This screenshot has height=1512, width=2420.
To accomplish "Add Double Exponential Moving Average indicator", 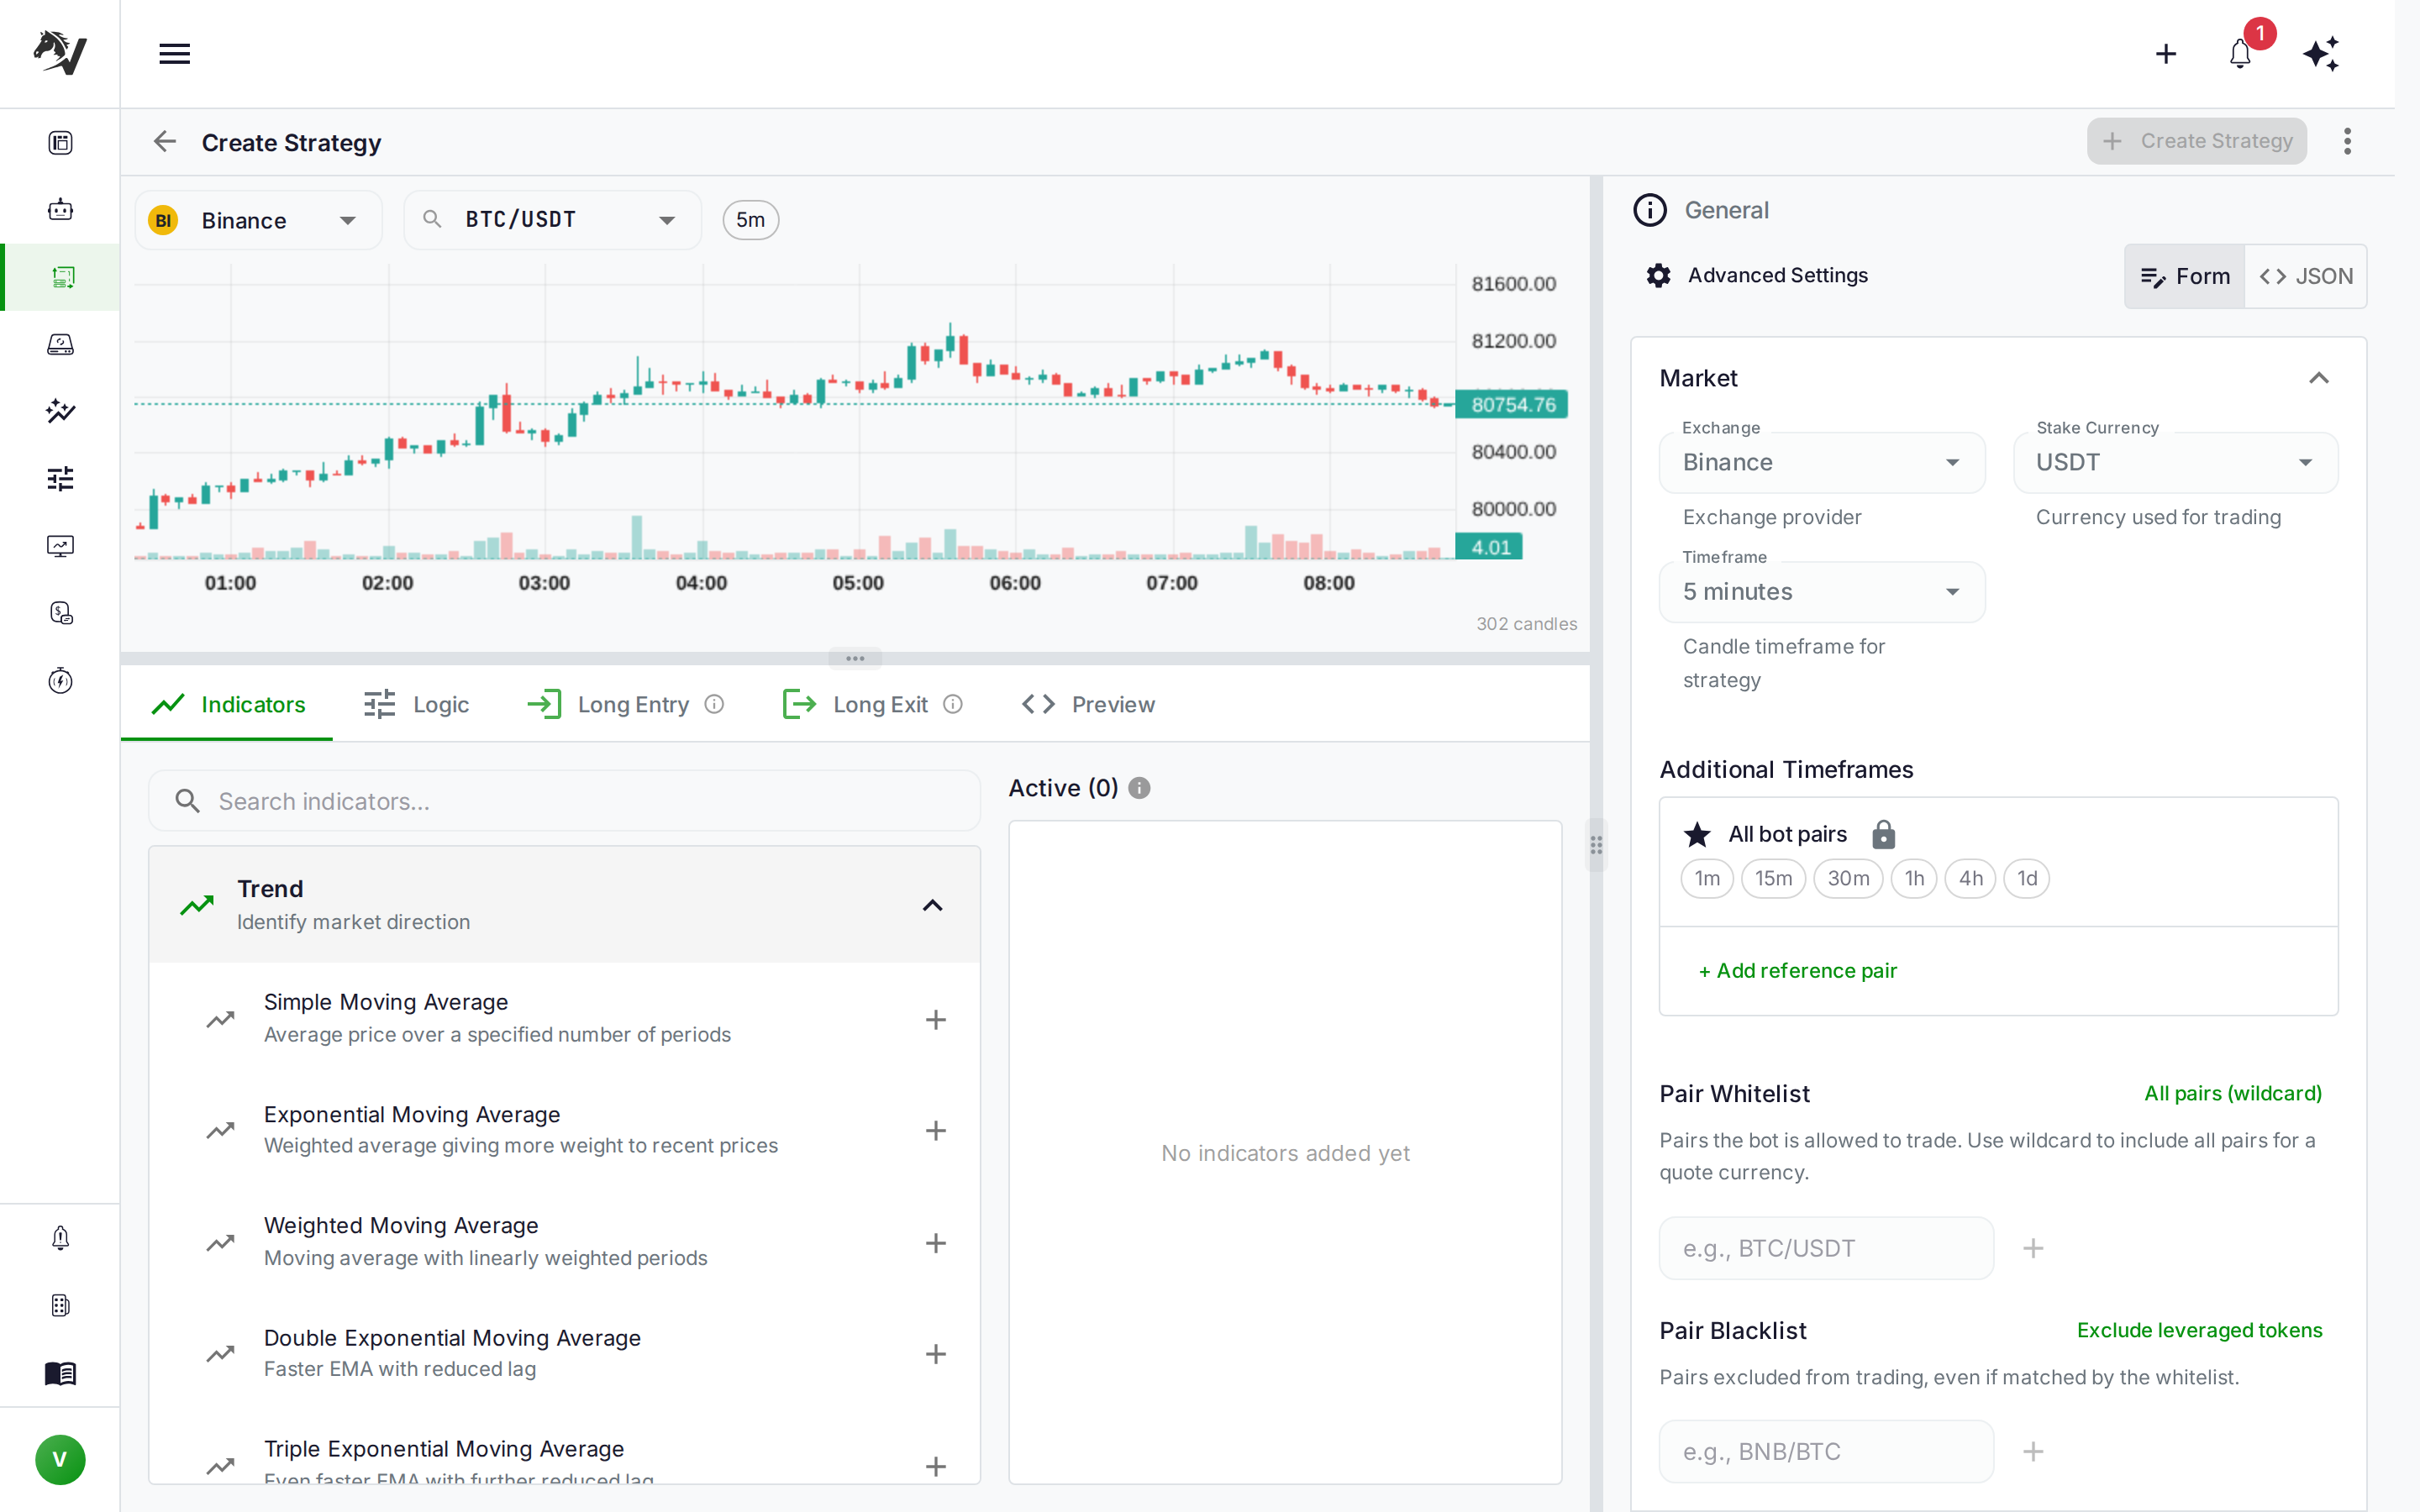I will click(935, 1354).
